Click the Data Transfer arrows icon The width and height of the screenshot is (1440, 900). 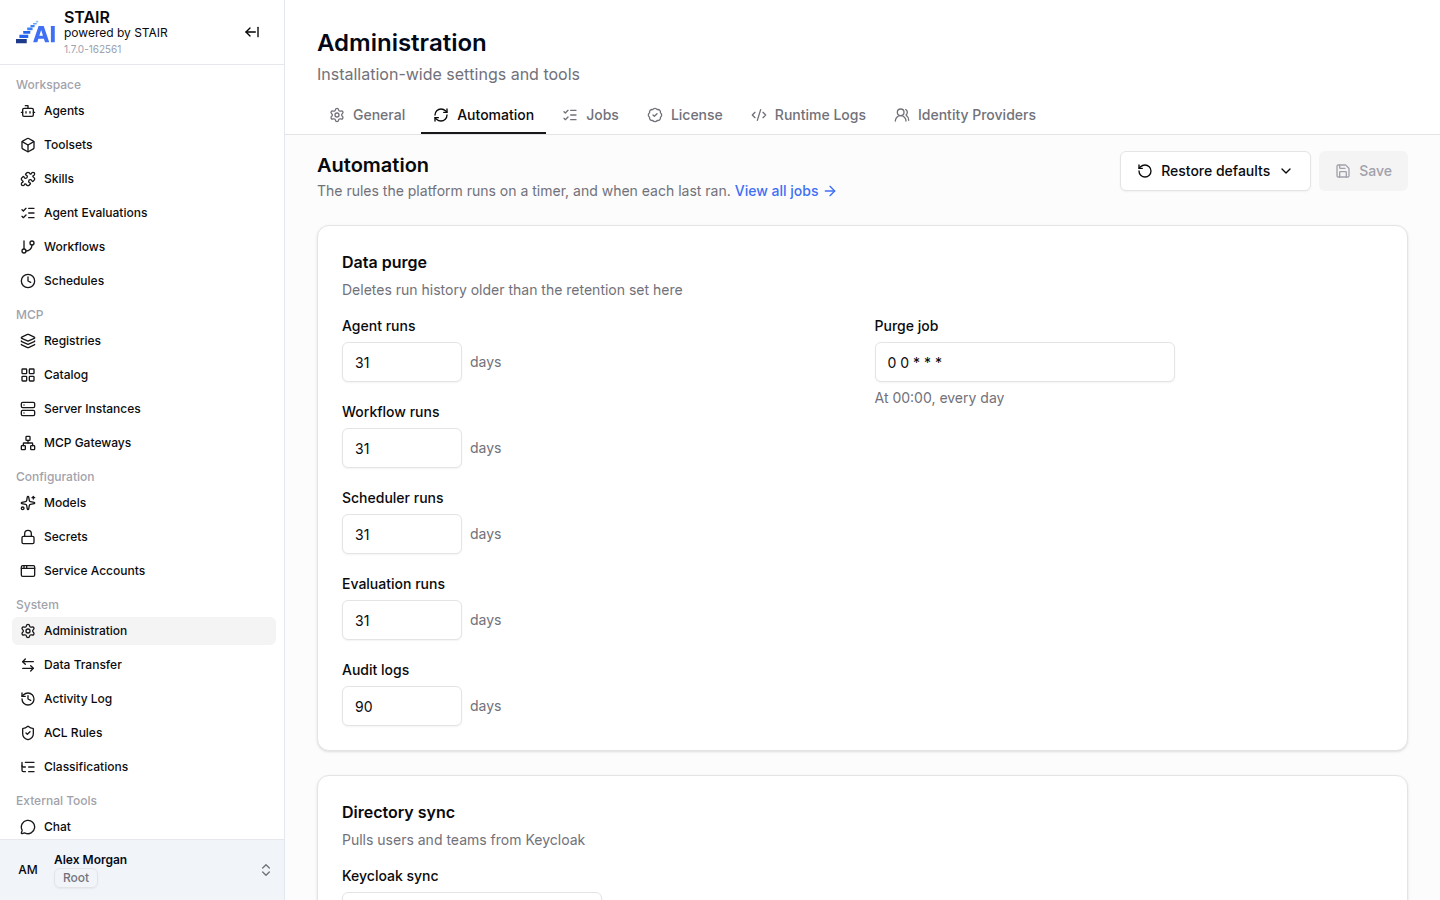click(28, 665)
